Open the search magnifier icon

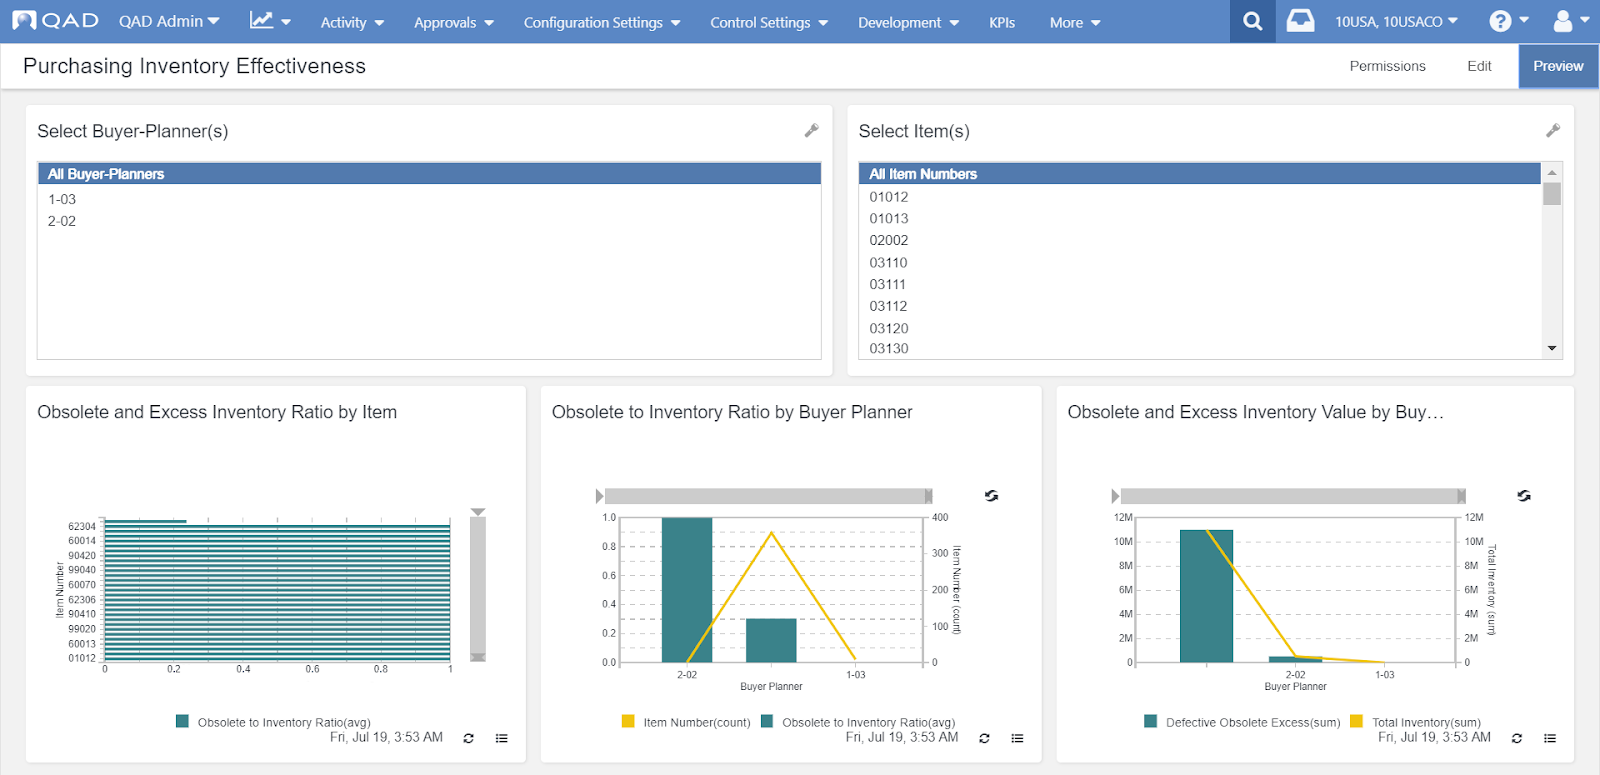(1252, 21)
